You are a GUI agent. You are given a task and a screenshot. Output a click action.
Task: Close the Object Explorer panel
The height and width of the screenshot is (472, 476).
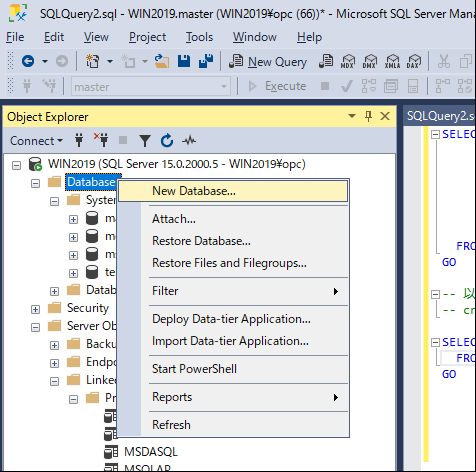click(x=385, y=116)
